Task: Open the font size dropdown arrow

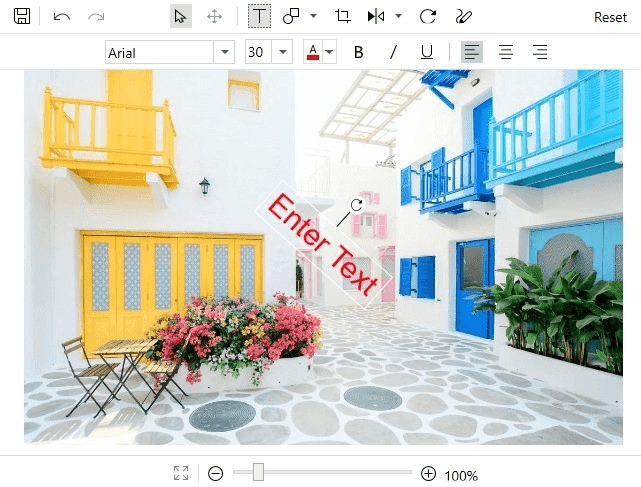Action: [x=282, y=52]
